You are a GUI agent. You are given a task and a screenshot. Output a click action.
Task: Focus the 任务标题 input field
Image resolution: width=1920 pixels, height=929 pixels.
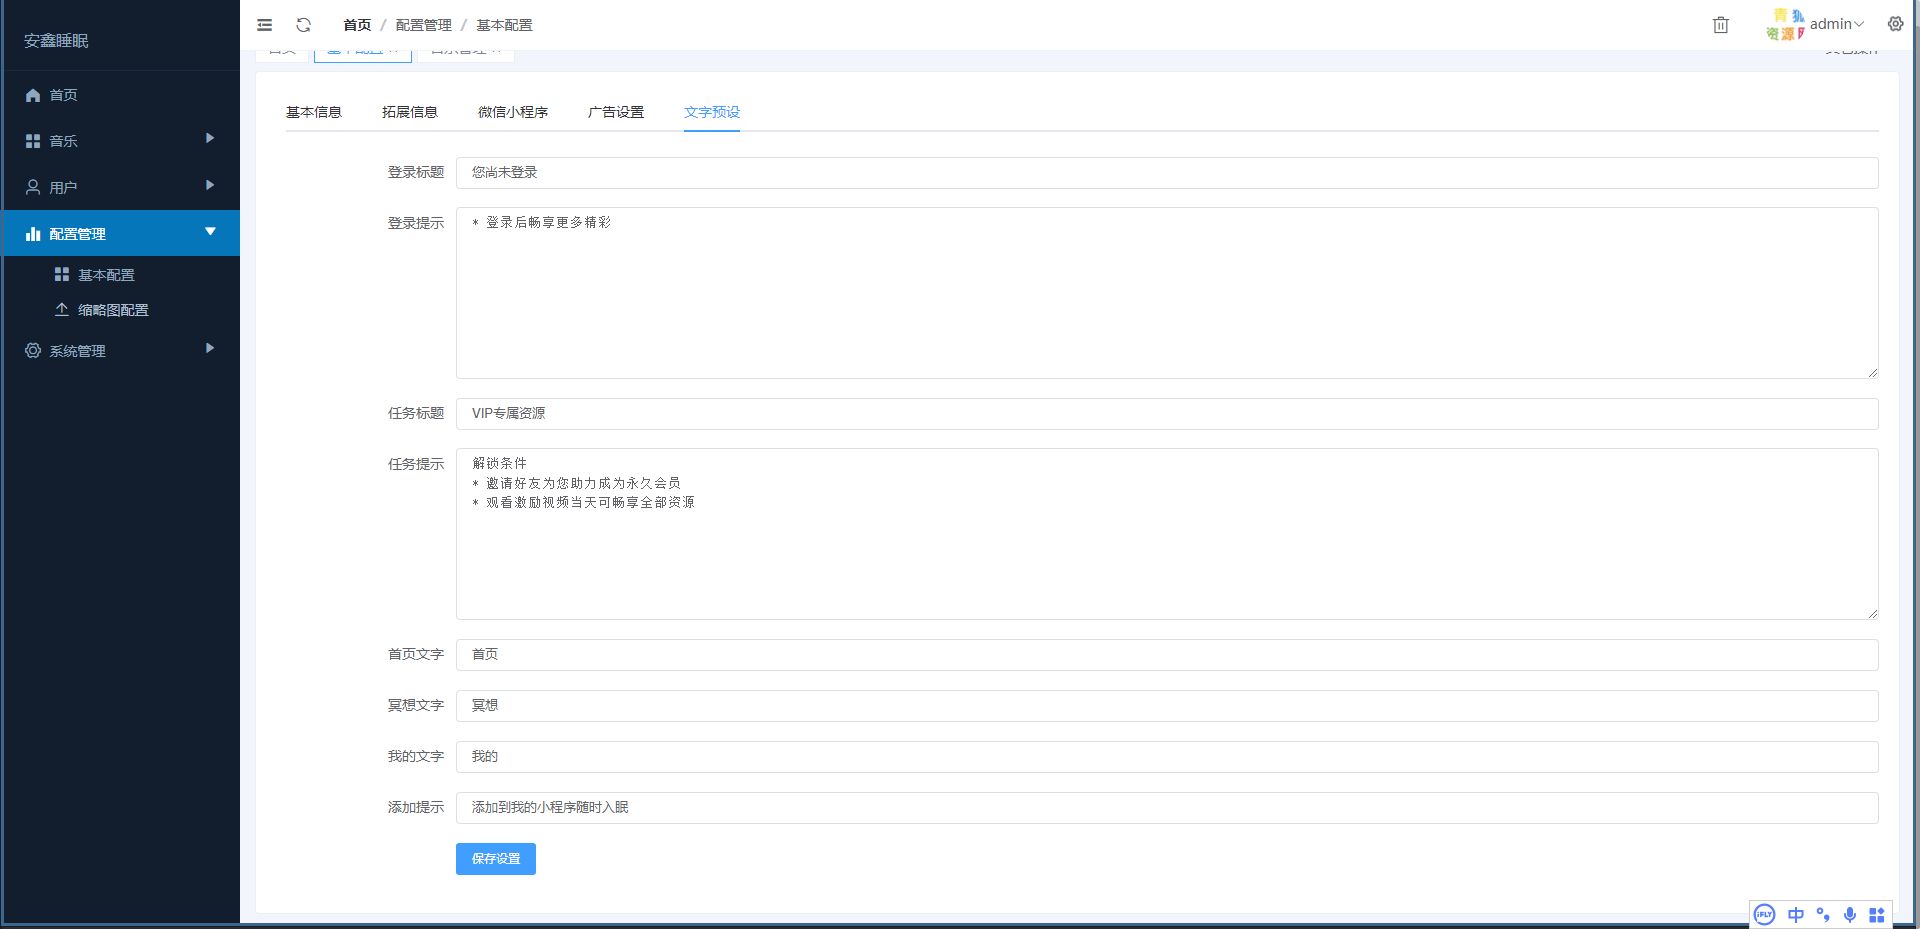1167,414
